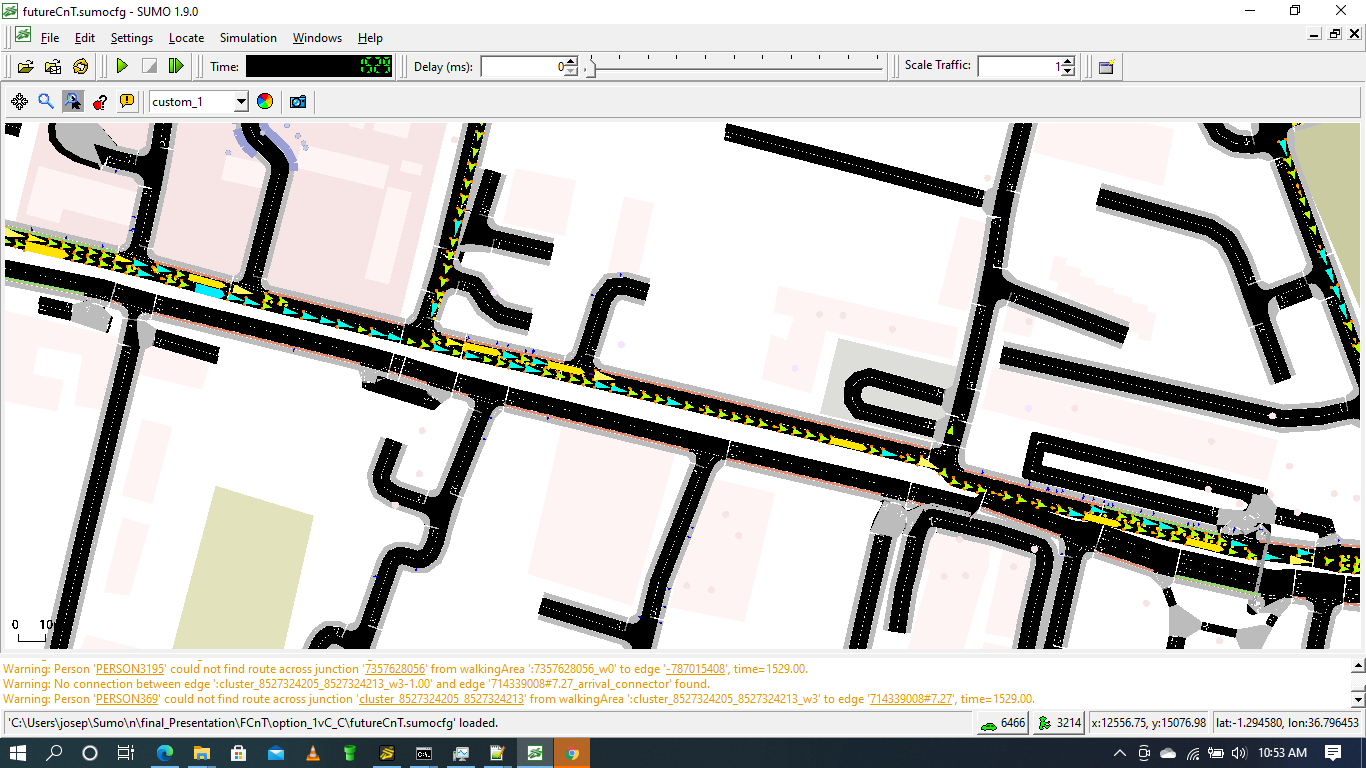Open the Locate menu
The image size is (1366, 768).
pos(186,38)
